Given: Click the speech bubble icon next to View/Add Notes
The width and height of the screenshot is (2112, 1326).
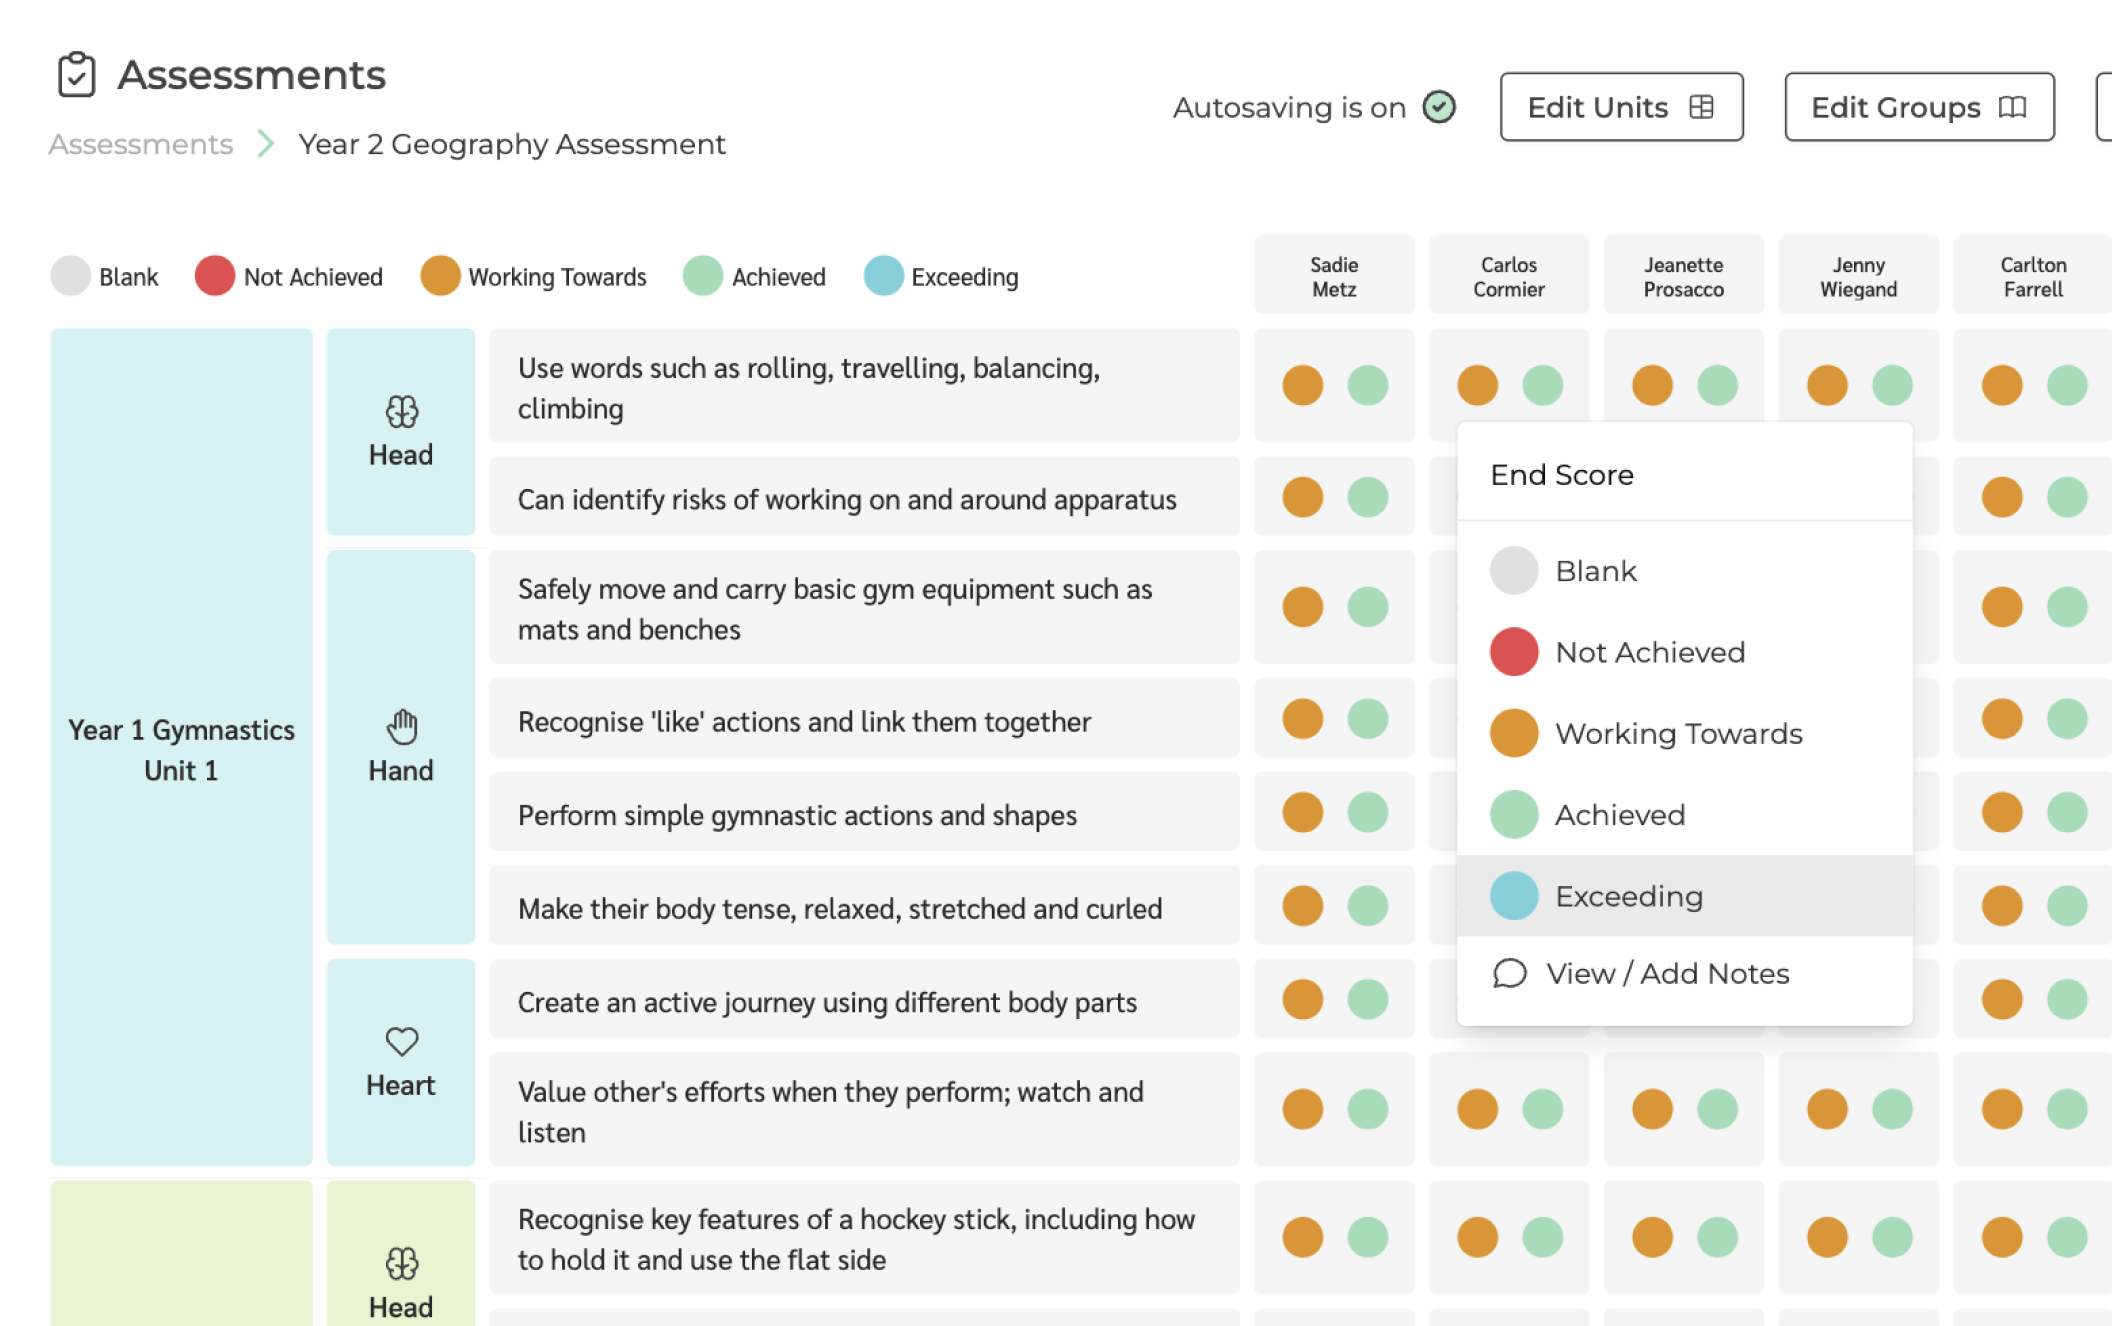Looking at the screenshot, I should pos(1509,973).
